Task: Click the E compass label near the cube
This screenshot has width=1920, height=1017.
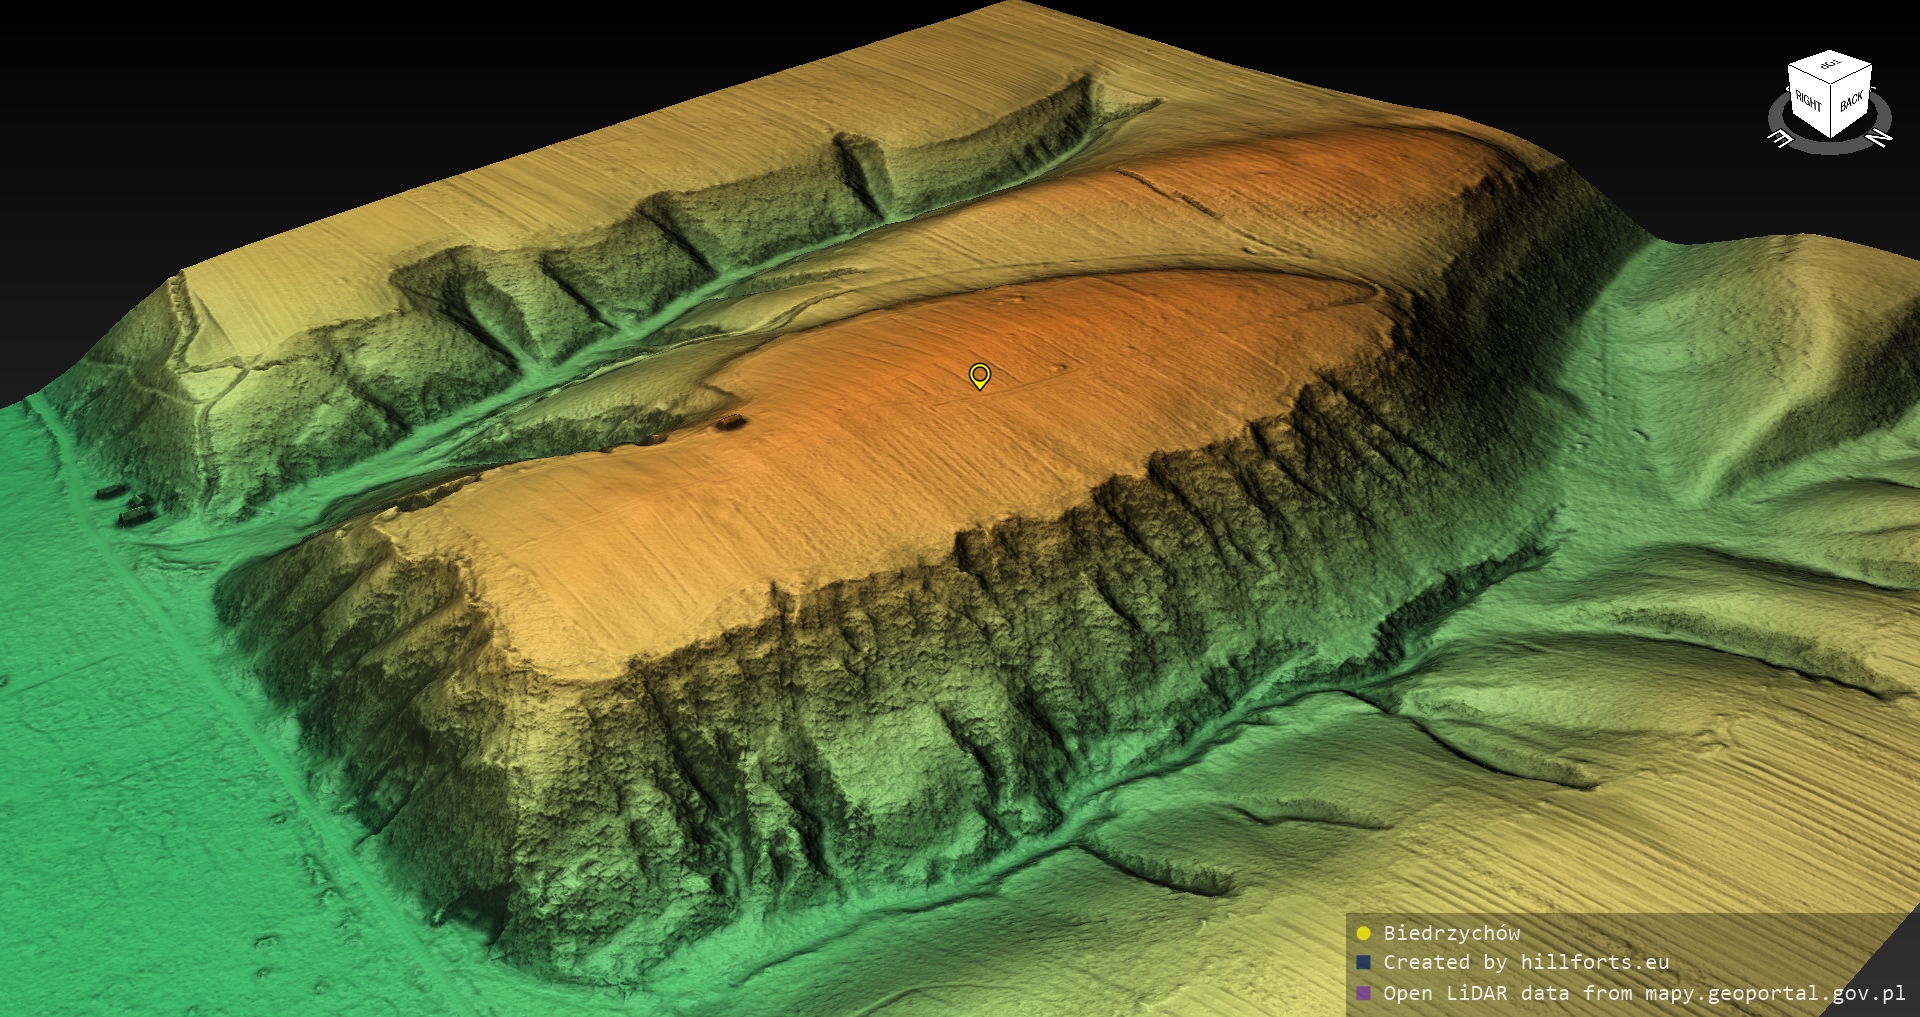Action: tap(1780, 138)
